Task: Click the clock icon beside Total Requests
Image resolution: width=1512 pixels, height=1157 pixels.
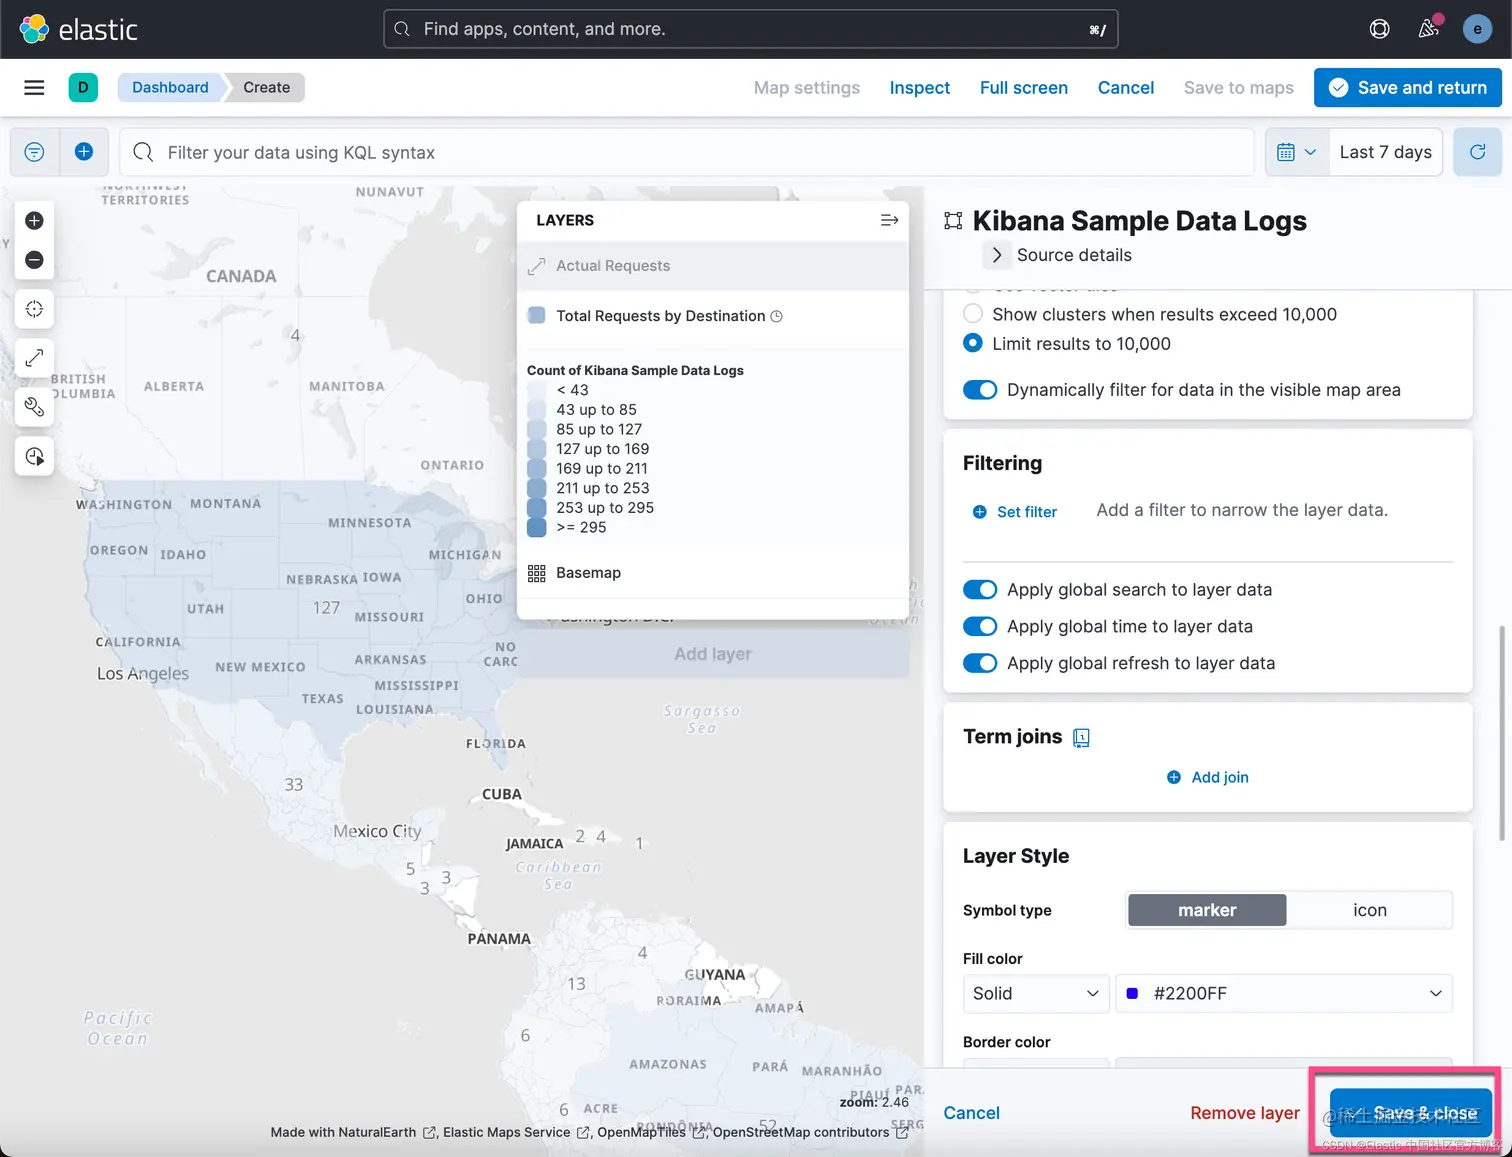Action: tap(776, 316)
